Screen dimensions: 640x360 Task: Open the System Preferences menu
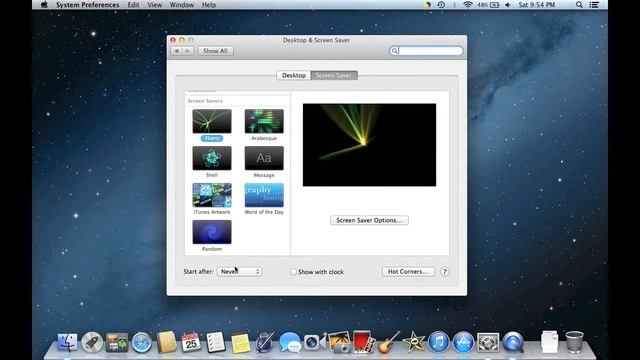tap(88, 5)
